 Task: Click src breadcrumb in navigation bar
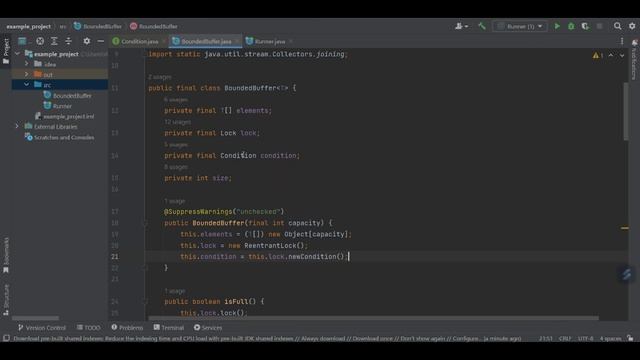[62, 26]
